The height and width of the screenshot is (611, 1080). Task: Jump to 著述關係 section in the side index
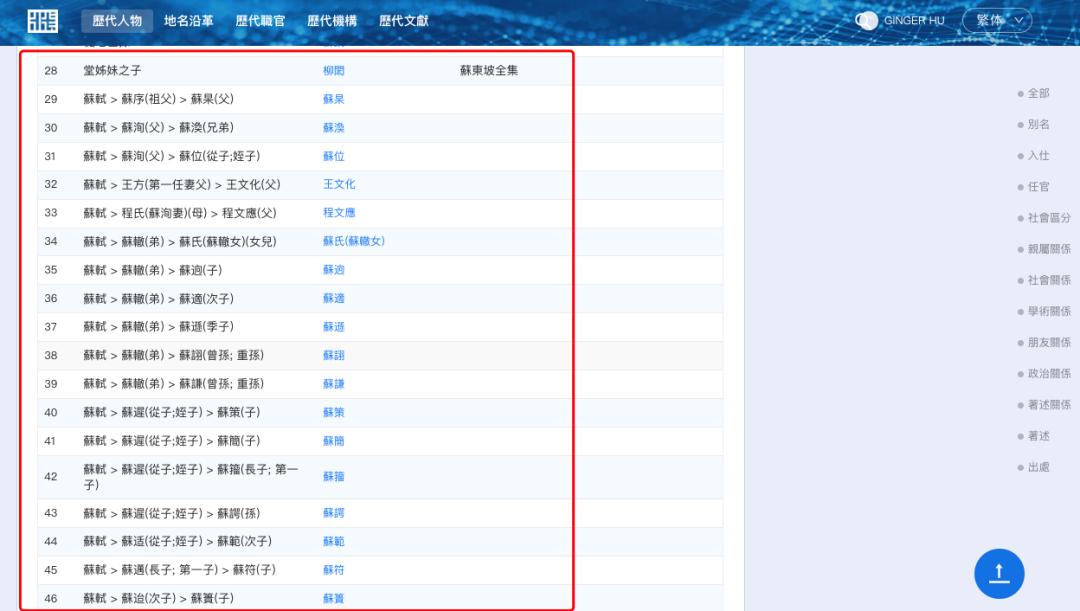(1049, 404)
